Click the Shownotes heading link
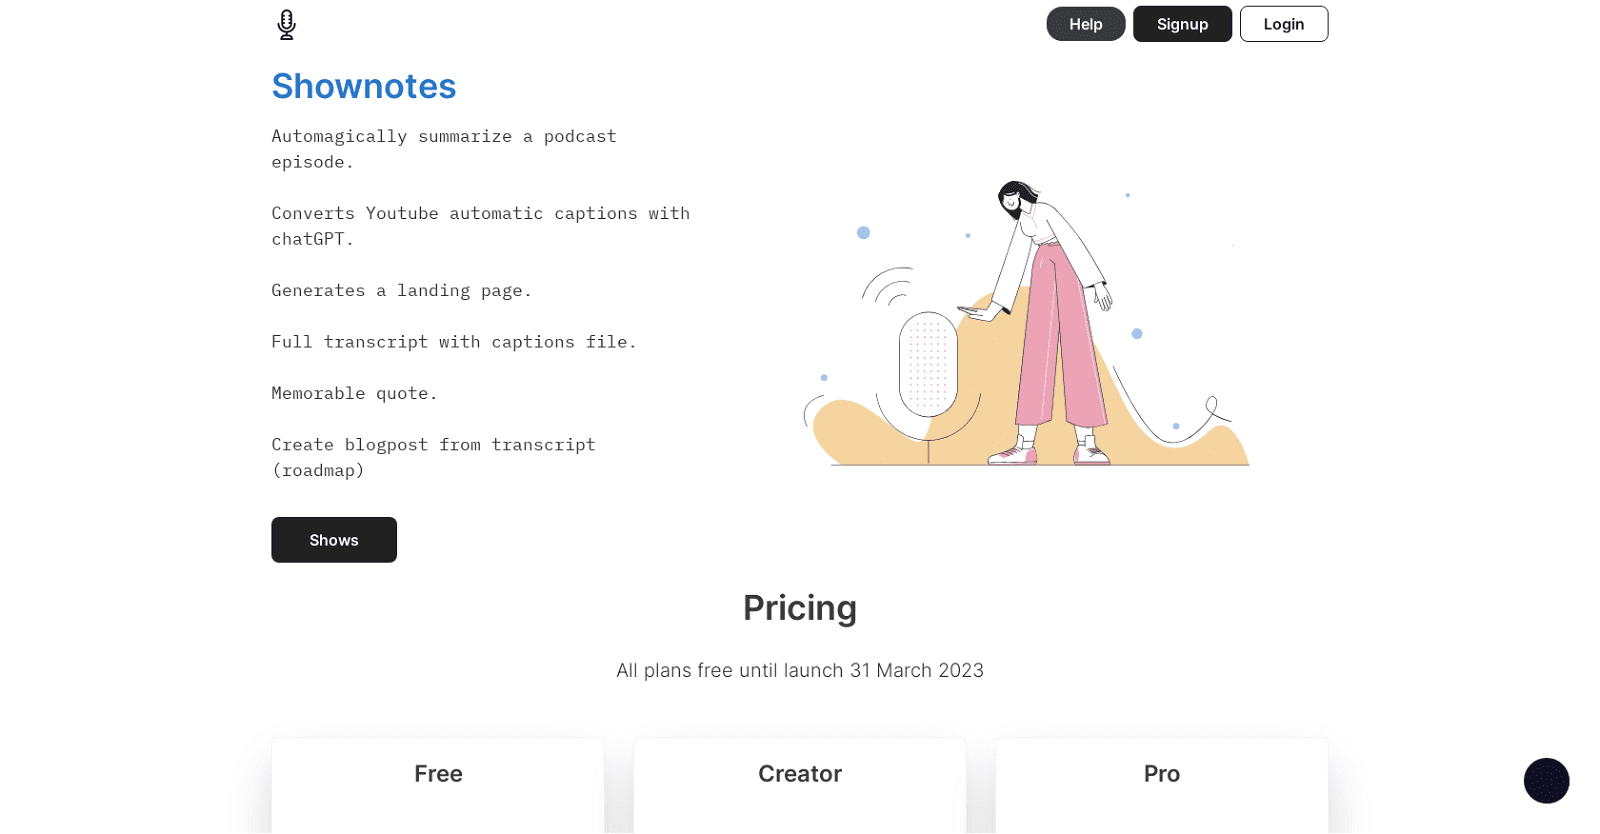The height and width of the screenshot is (834, 1600). 363,87
